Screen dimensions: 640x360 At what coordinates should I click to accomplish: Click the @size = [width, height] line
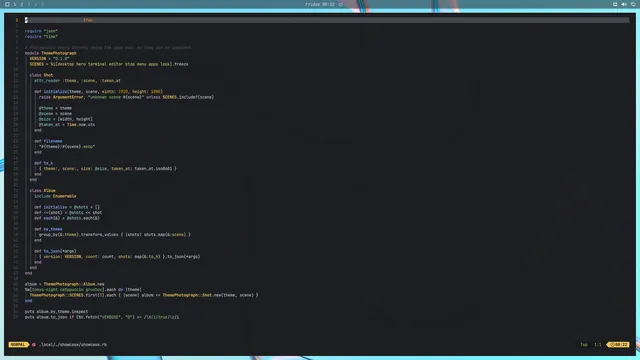(66, 119)
